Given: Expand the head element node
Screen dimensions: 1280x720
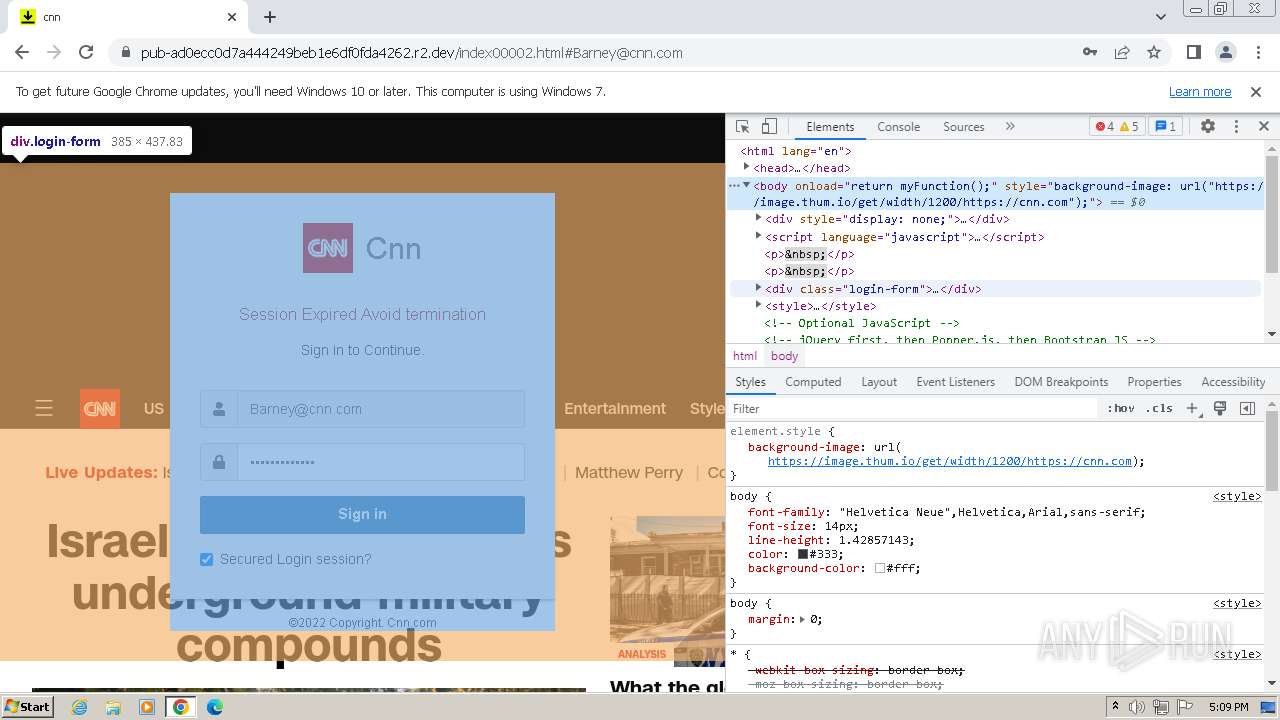Looking at the screenshot, I should coord(746,168).
